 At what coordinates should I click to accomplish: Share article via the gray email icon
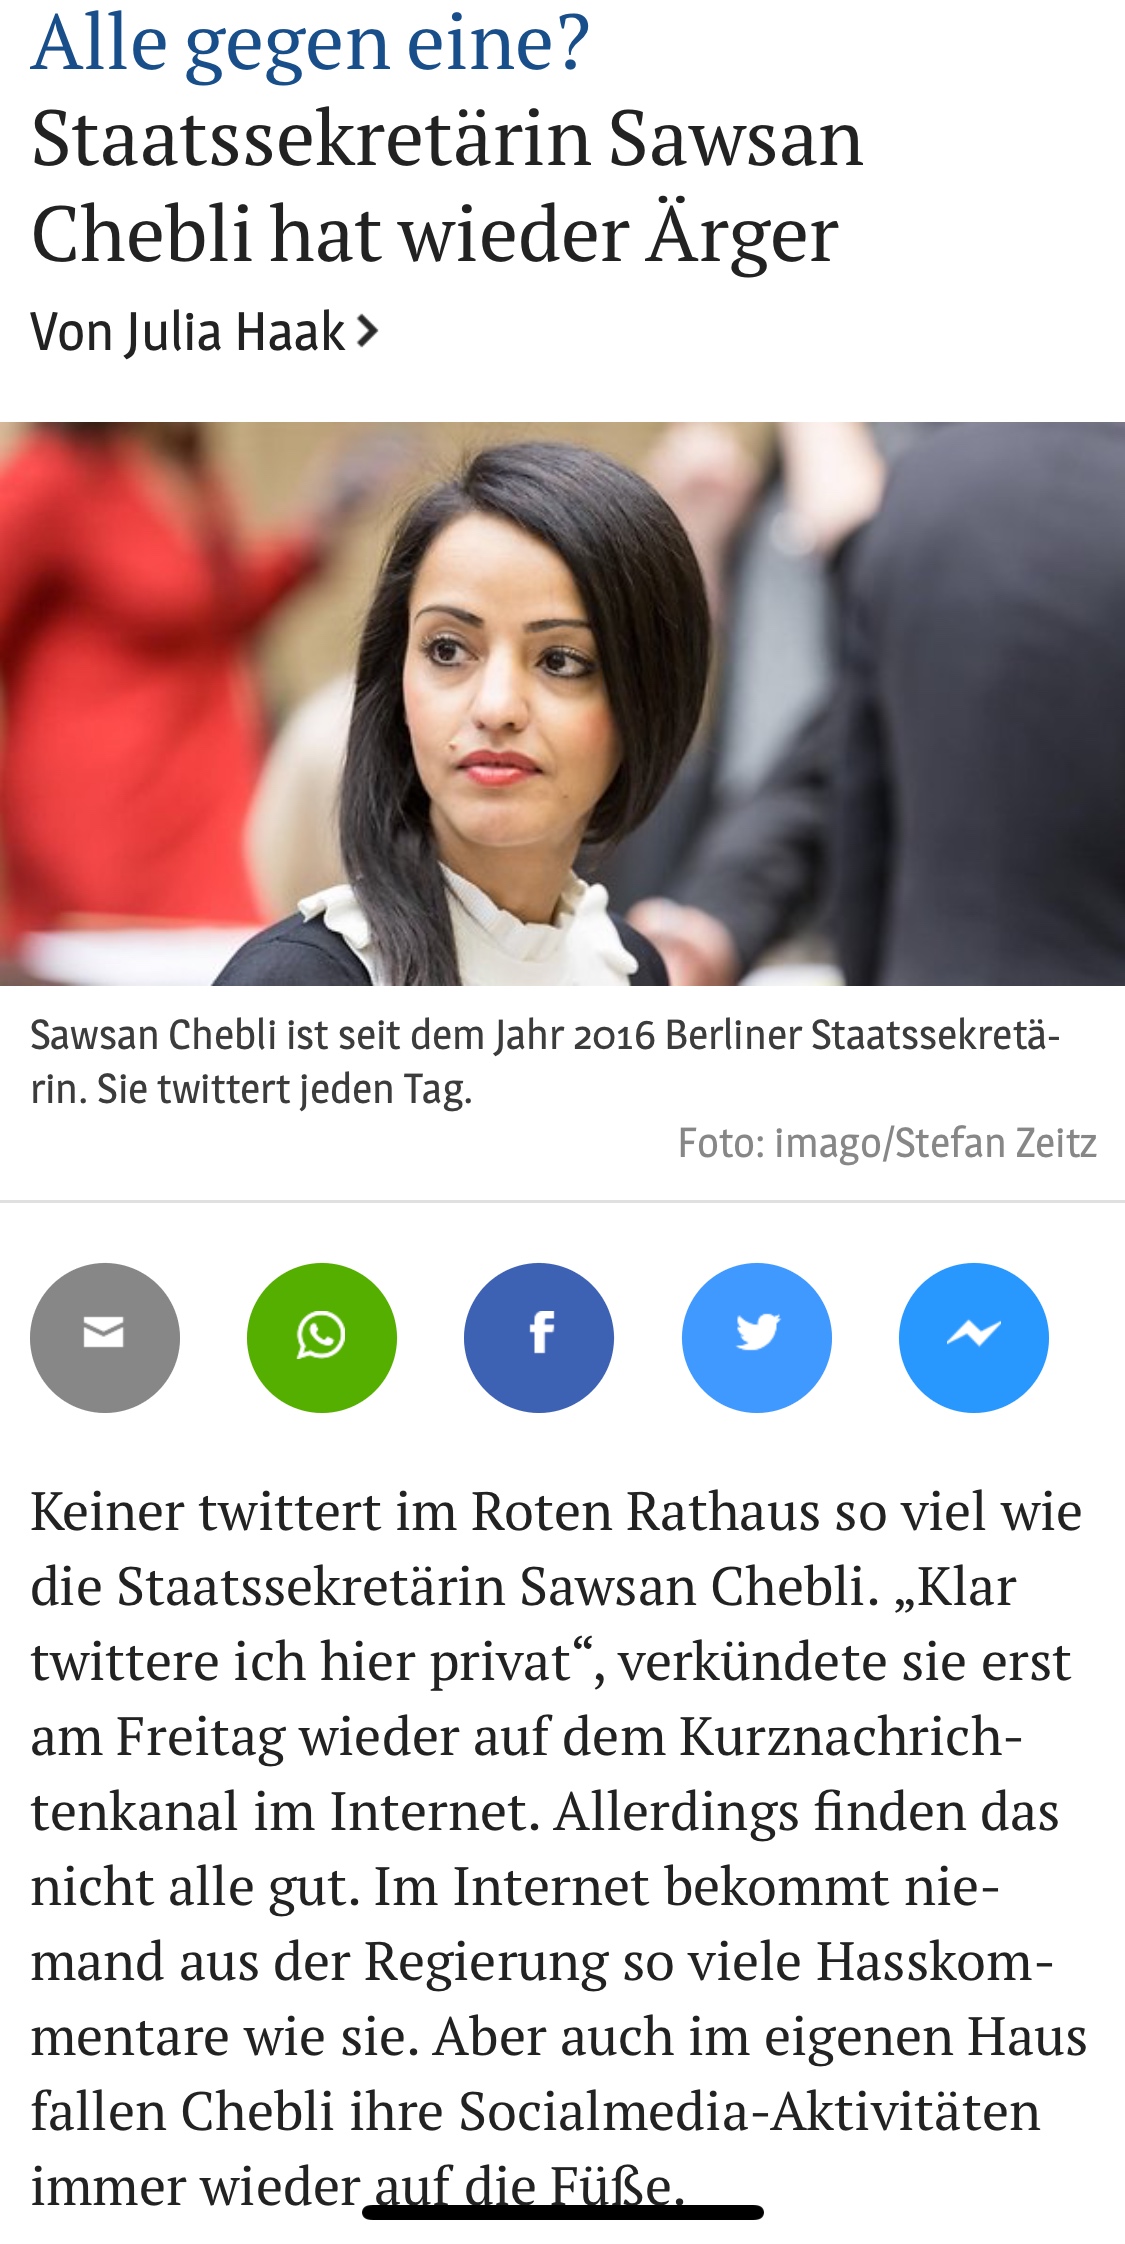point(105,1337)
